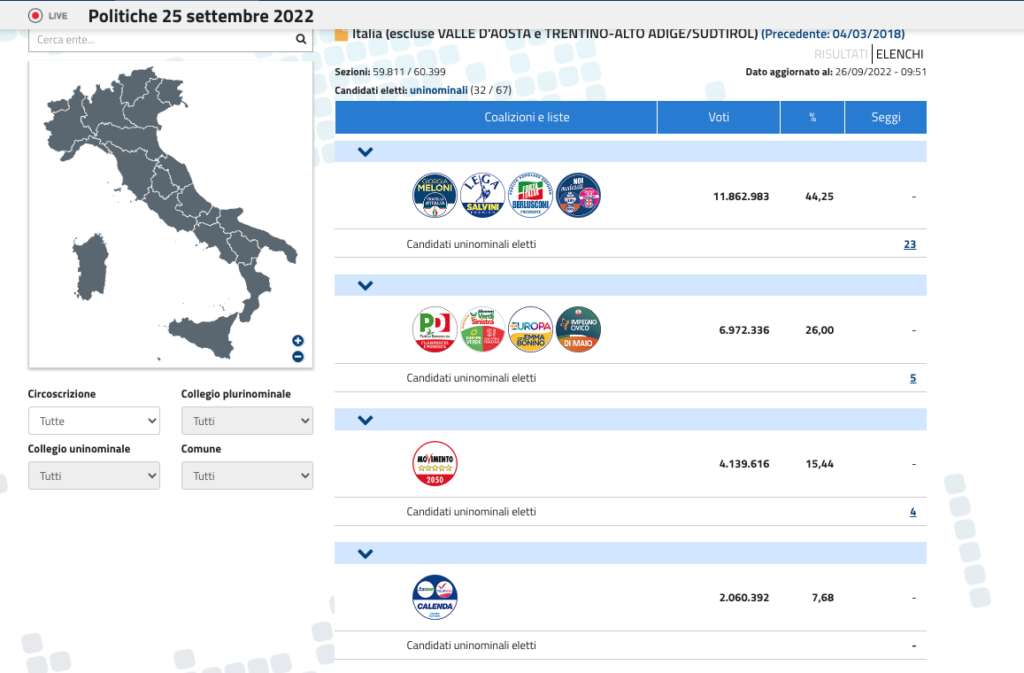Zoom in on the map with plus
This screenshot has width=1024, height=673.
coord(298,340)
